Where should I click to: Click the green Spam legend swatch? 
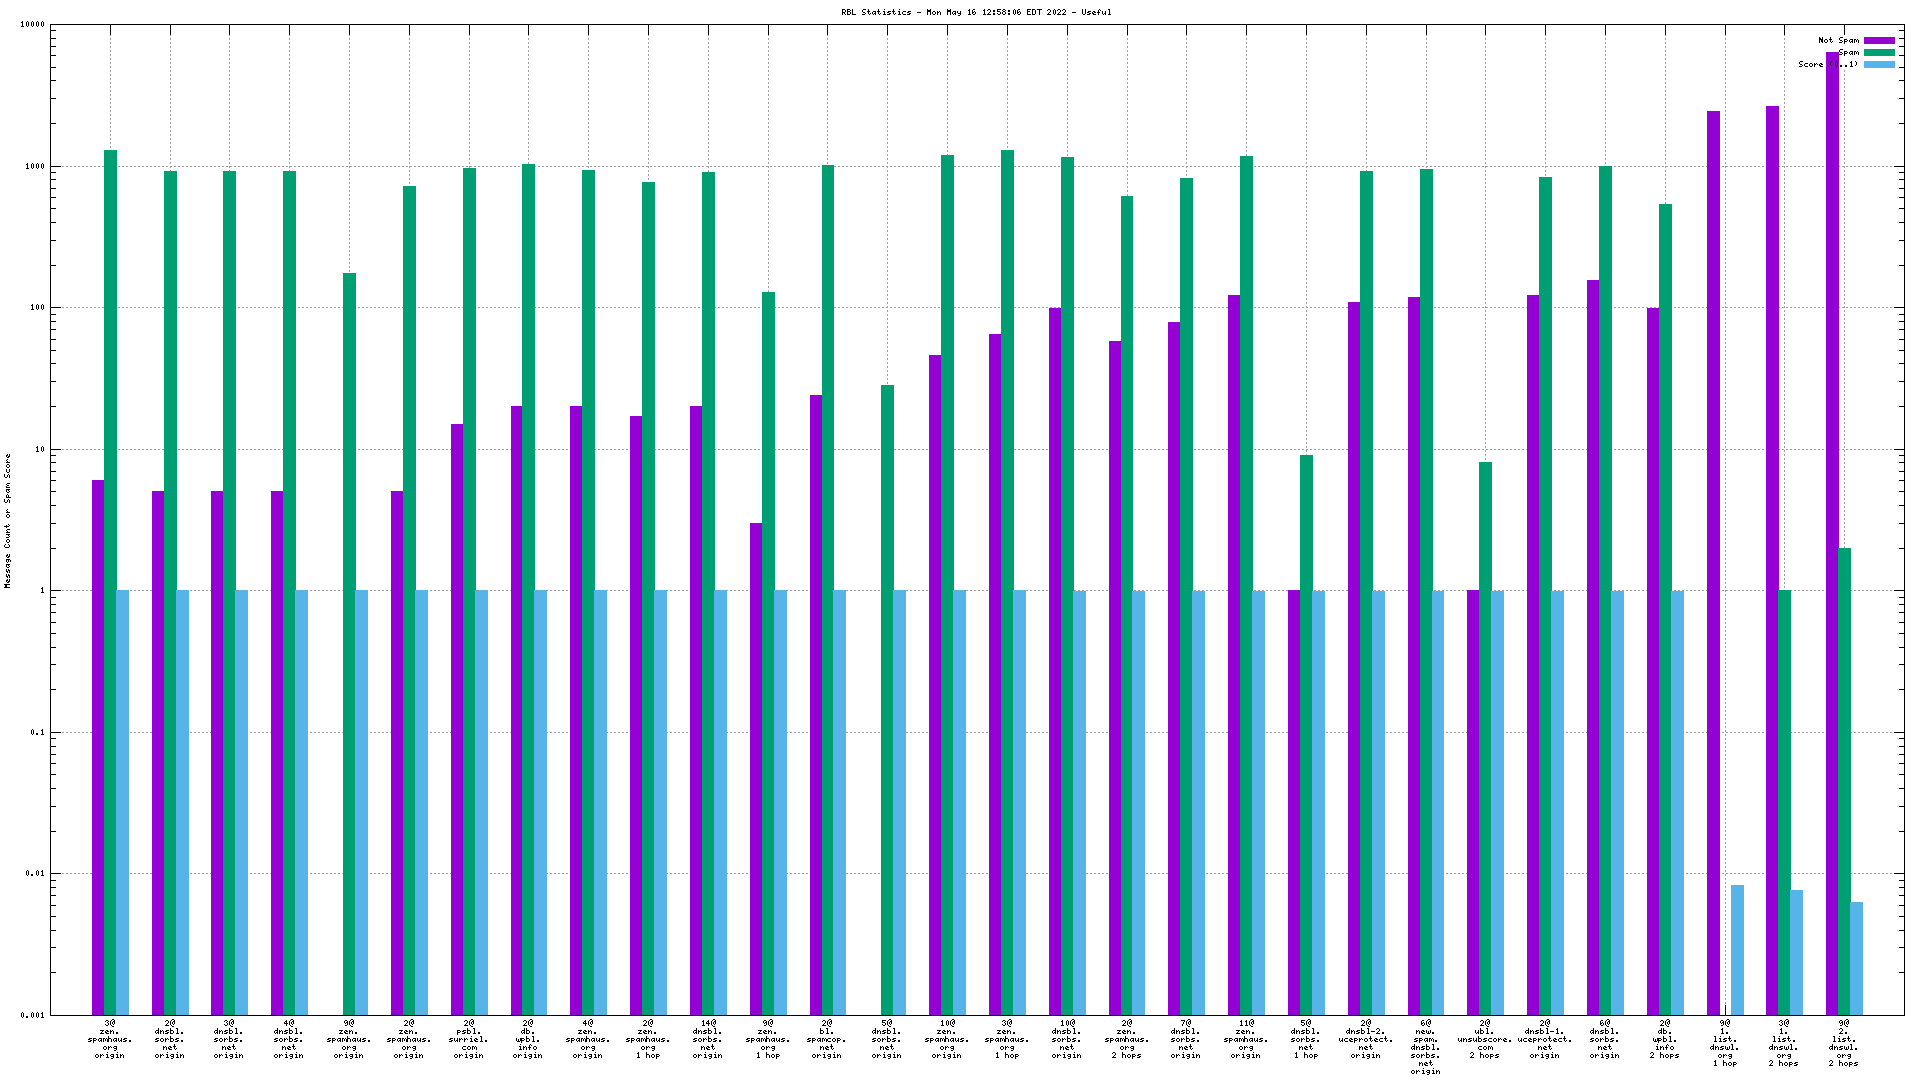point(1879,53)
